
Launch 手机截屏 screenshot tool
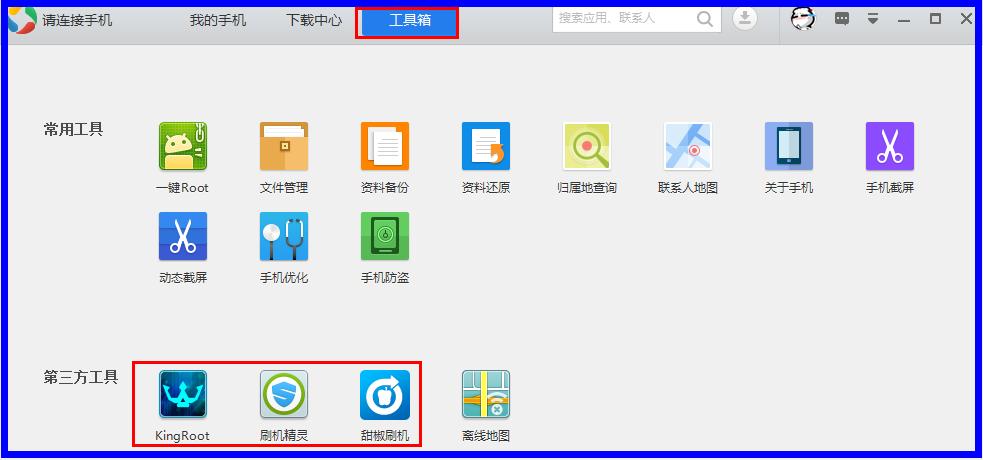pos(890,146)
